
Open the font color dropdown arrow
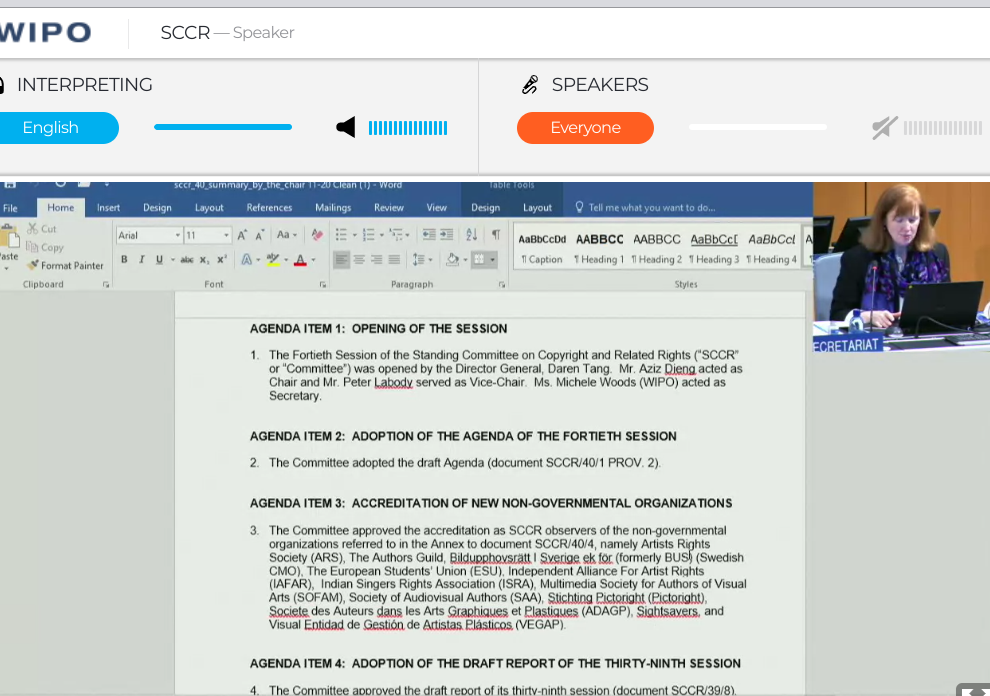(313, 260)
